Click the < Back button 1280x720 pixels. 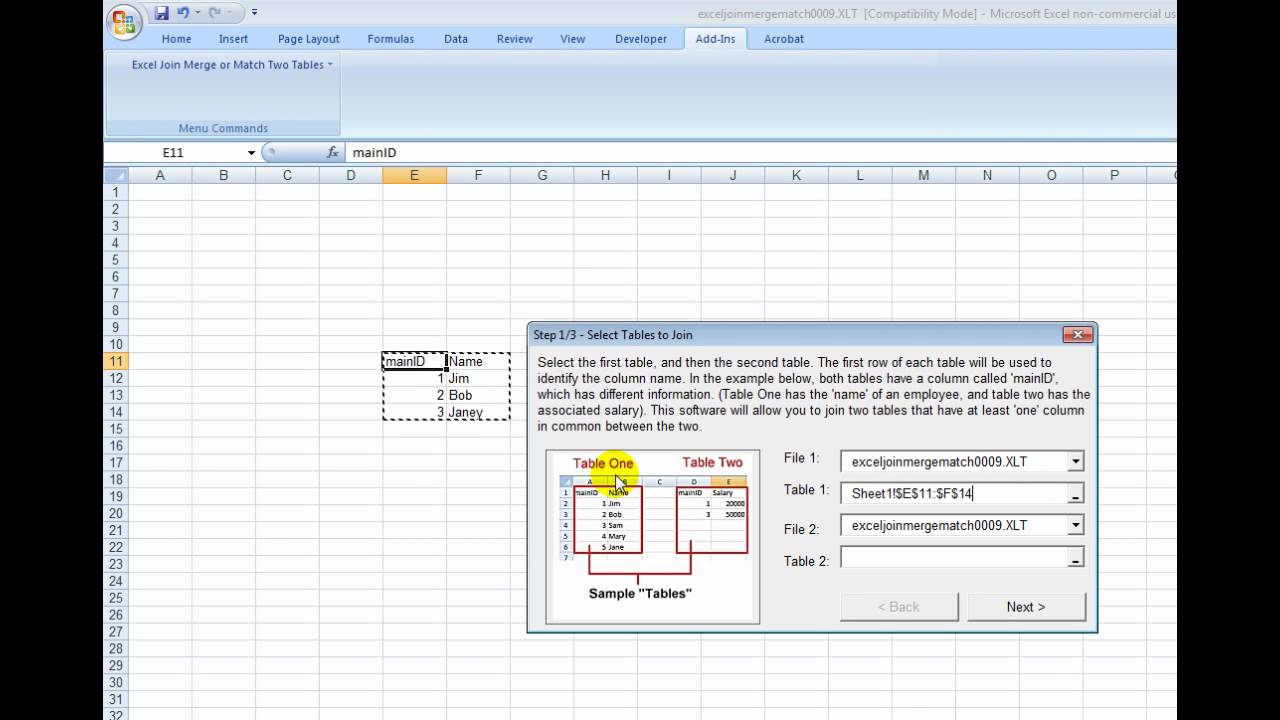coord(898,607)
